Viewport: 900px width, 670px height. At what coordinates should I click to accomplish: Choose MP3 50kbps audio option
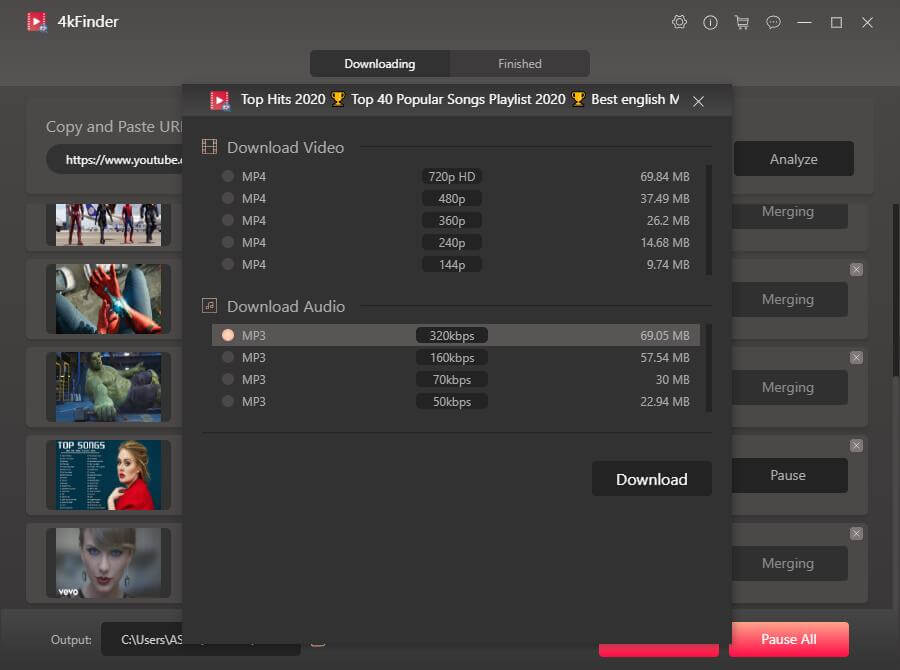[x=228, y=402]
